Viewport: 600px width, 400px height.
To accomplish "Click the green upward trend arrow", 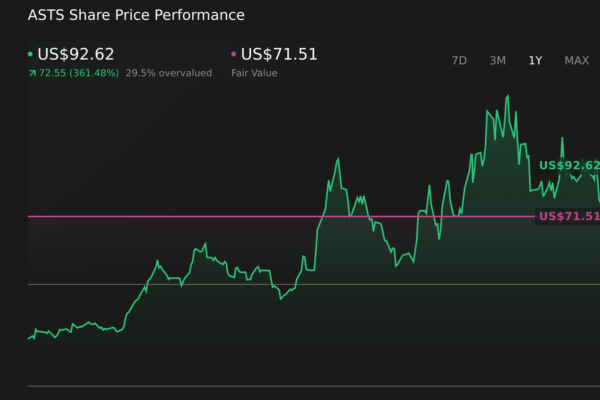I will [30, 73].
